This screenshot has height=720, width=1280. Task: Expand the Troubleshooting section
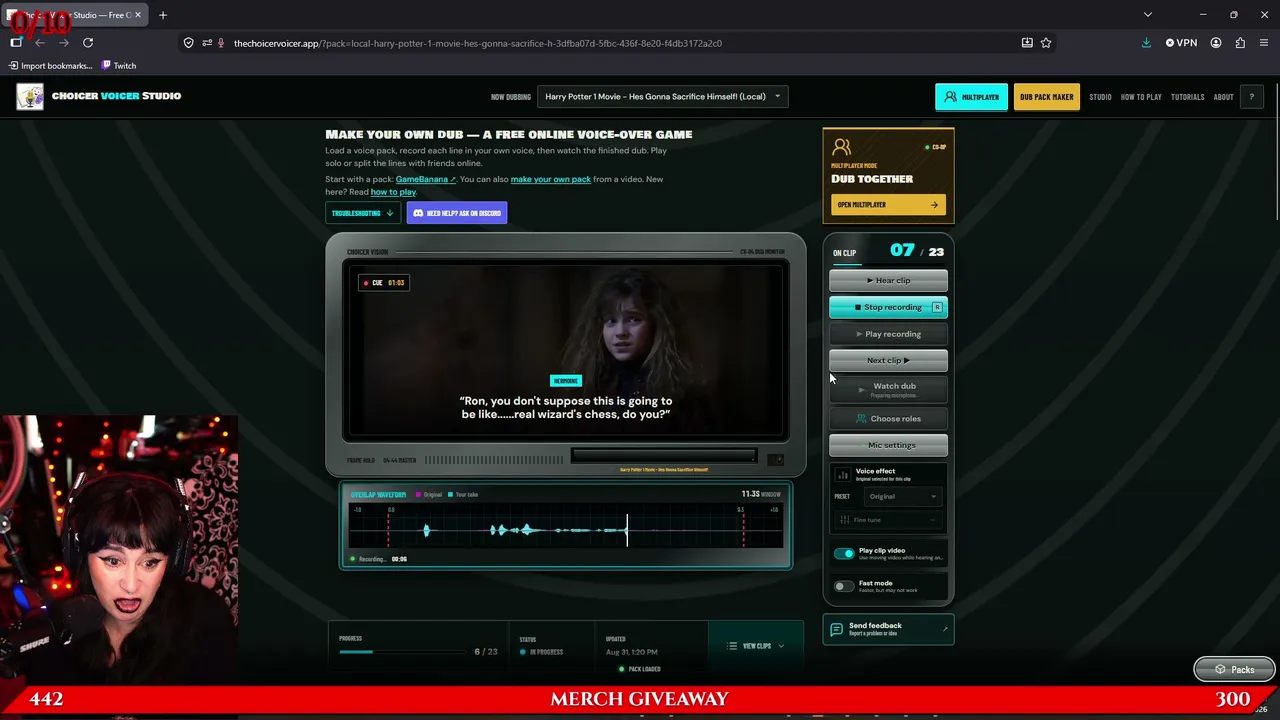(362, 213)
